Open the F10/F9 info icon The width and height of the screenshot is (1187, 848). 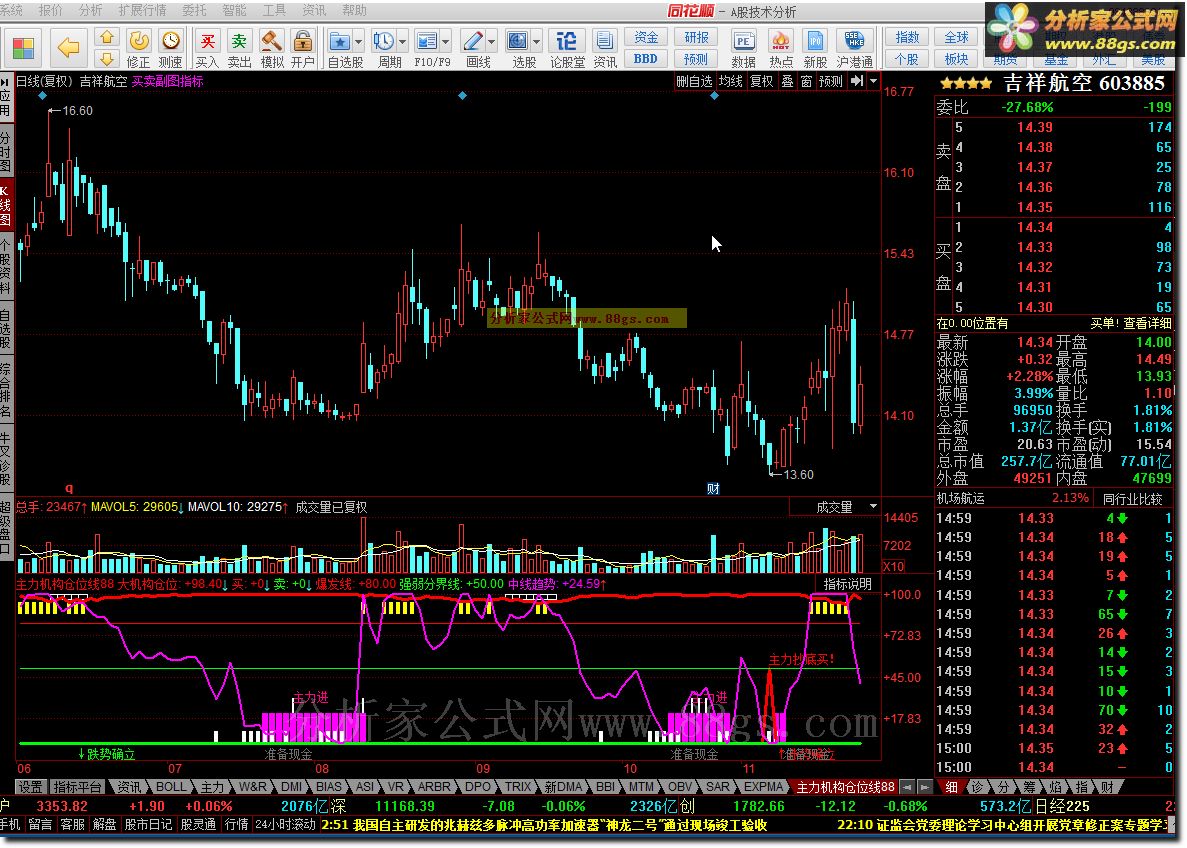click(x=427, y=42)
